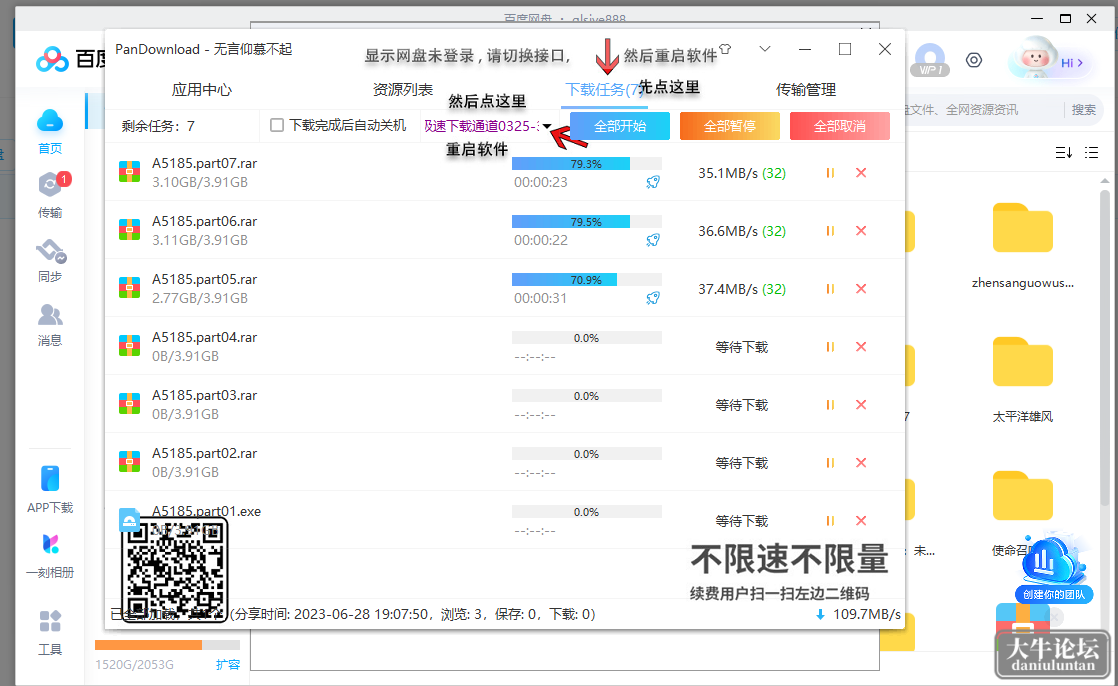Open 同步 in Baidu Netdisk sidebar
1118x686 pixels.
pos(50,261)
